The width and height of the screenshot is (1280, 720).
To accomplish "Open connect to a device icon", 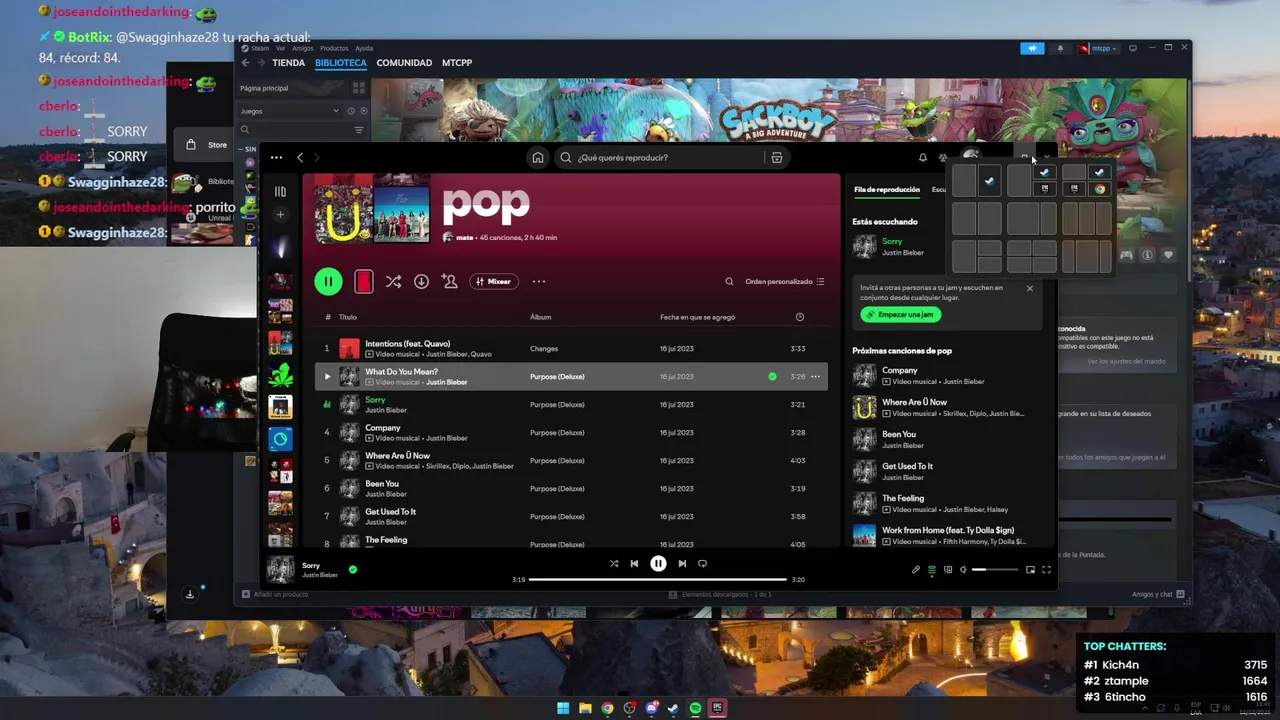I will (x=948, y=570).
